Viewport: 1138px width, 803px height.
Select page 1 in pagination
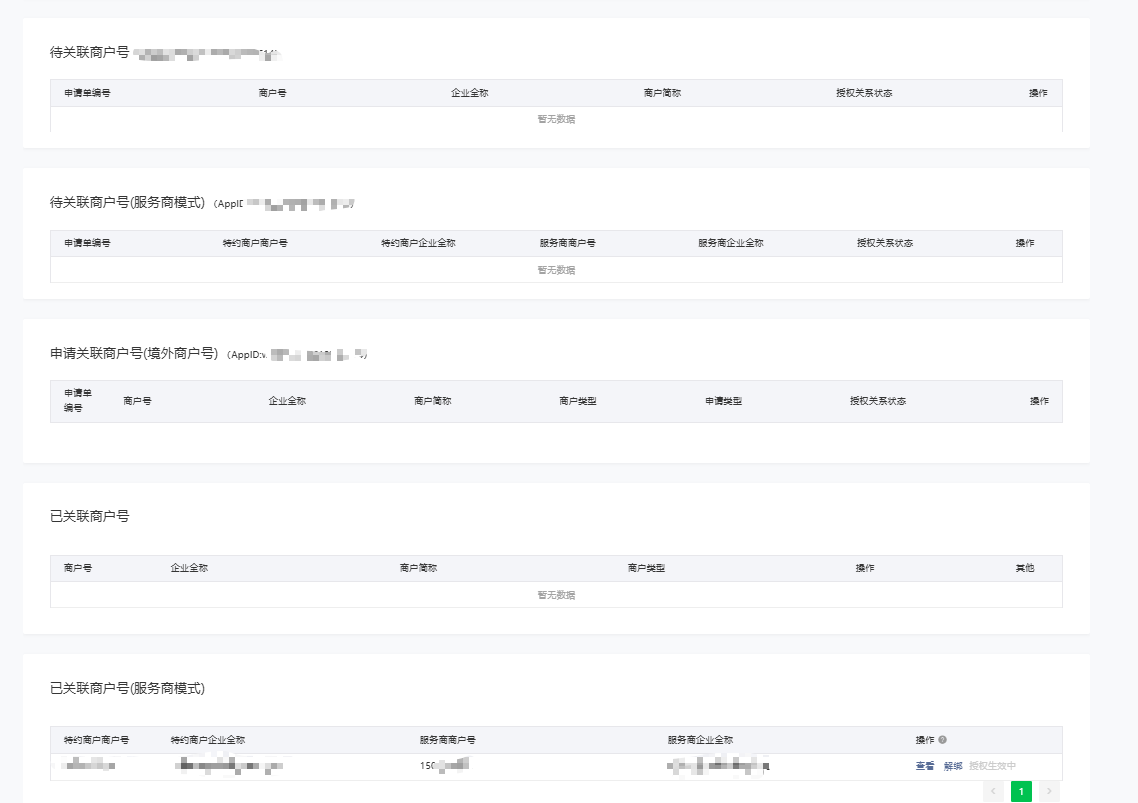[1021, 791]
